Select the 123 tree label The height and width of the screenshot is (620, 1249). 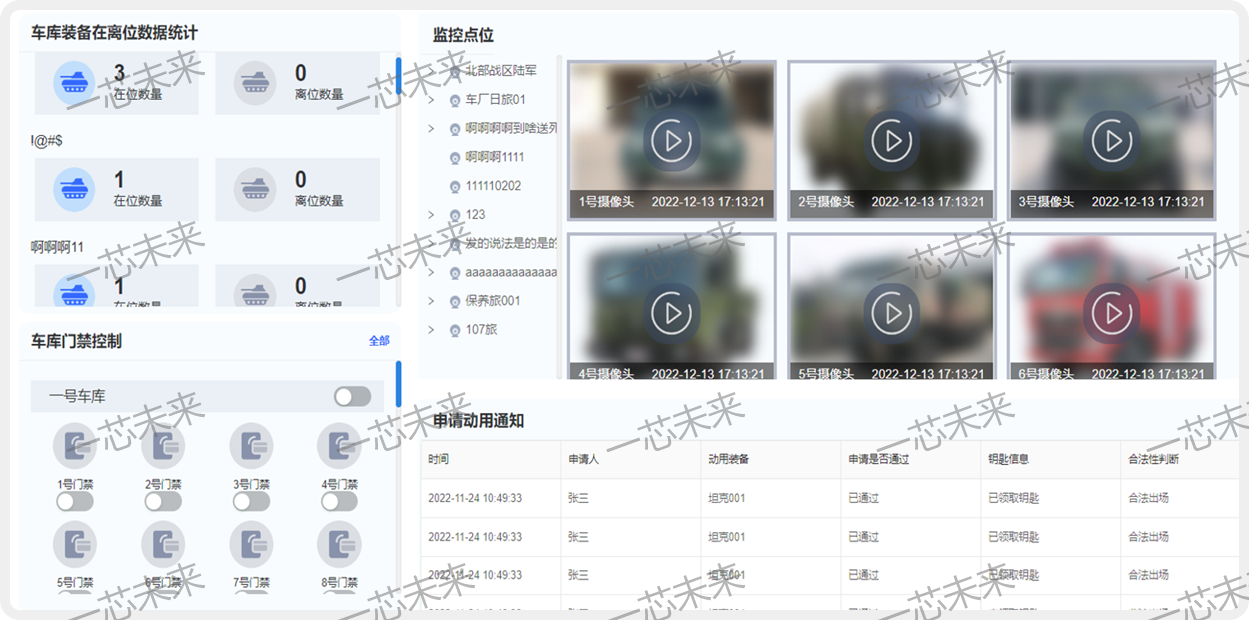tap(475, 214)
